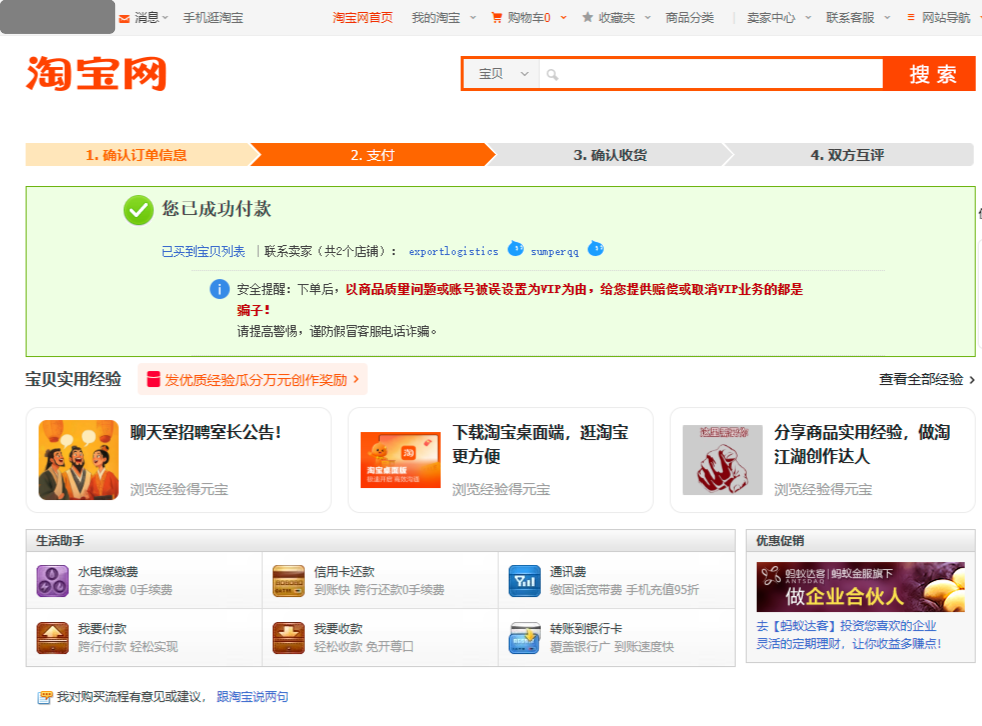Click the 信用卡还款 credit card icon
The image size is (982, 726).
(x=288, y=581)
